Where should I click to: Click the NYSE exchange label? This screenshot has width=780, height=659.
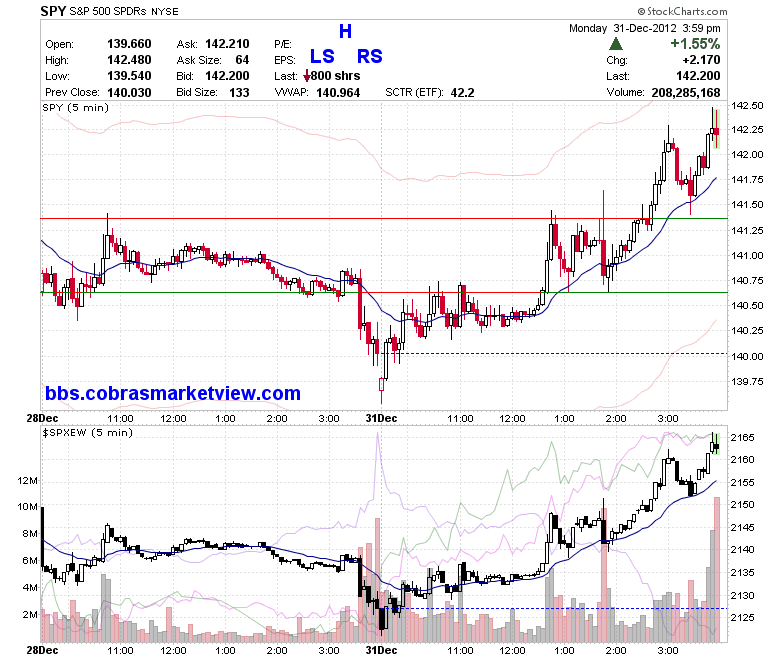point(165,12)
